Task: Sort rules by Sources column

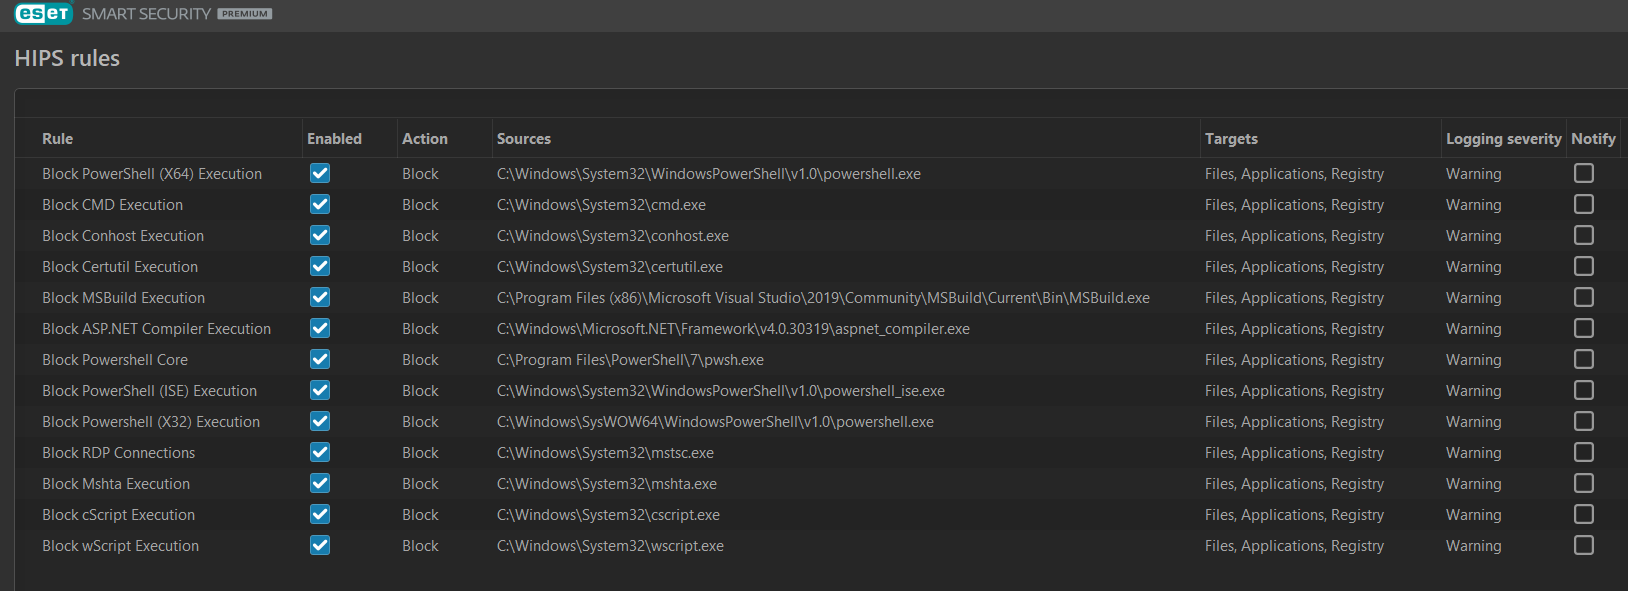Action: (x=524, y=139)
